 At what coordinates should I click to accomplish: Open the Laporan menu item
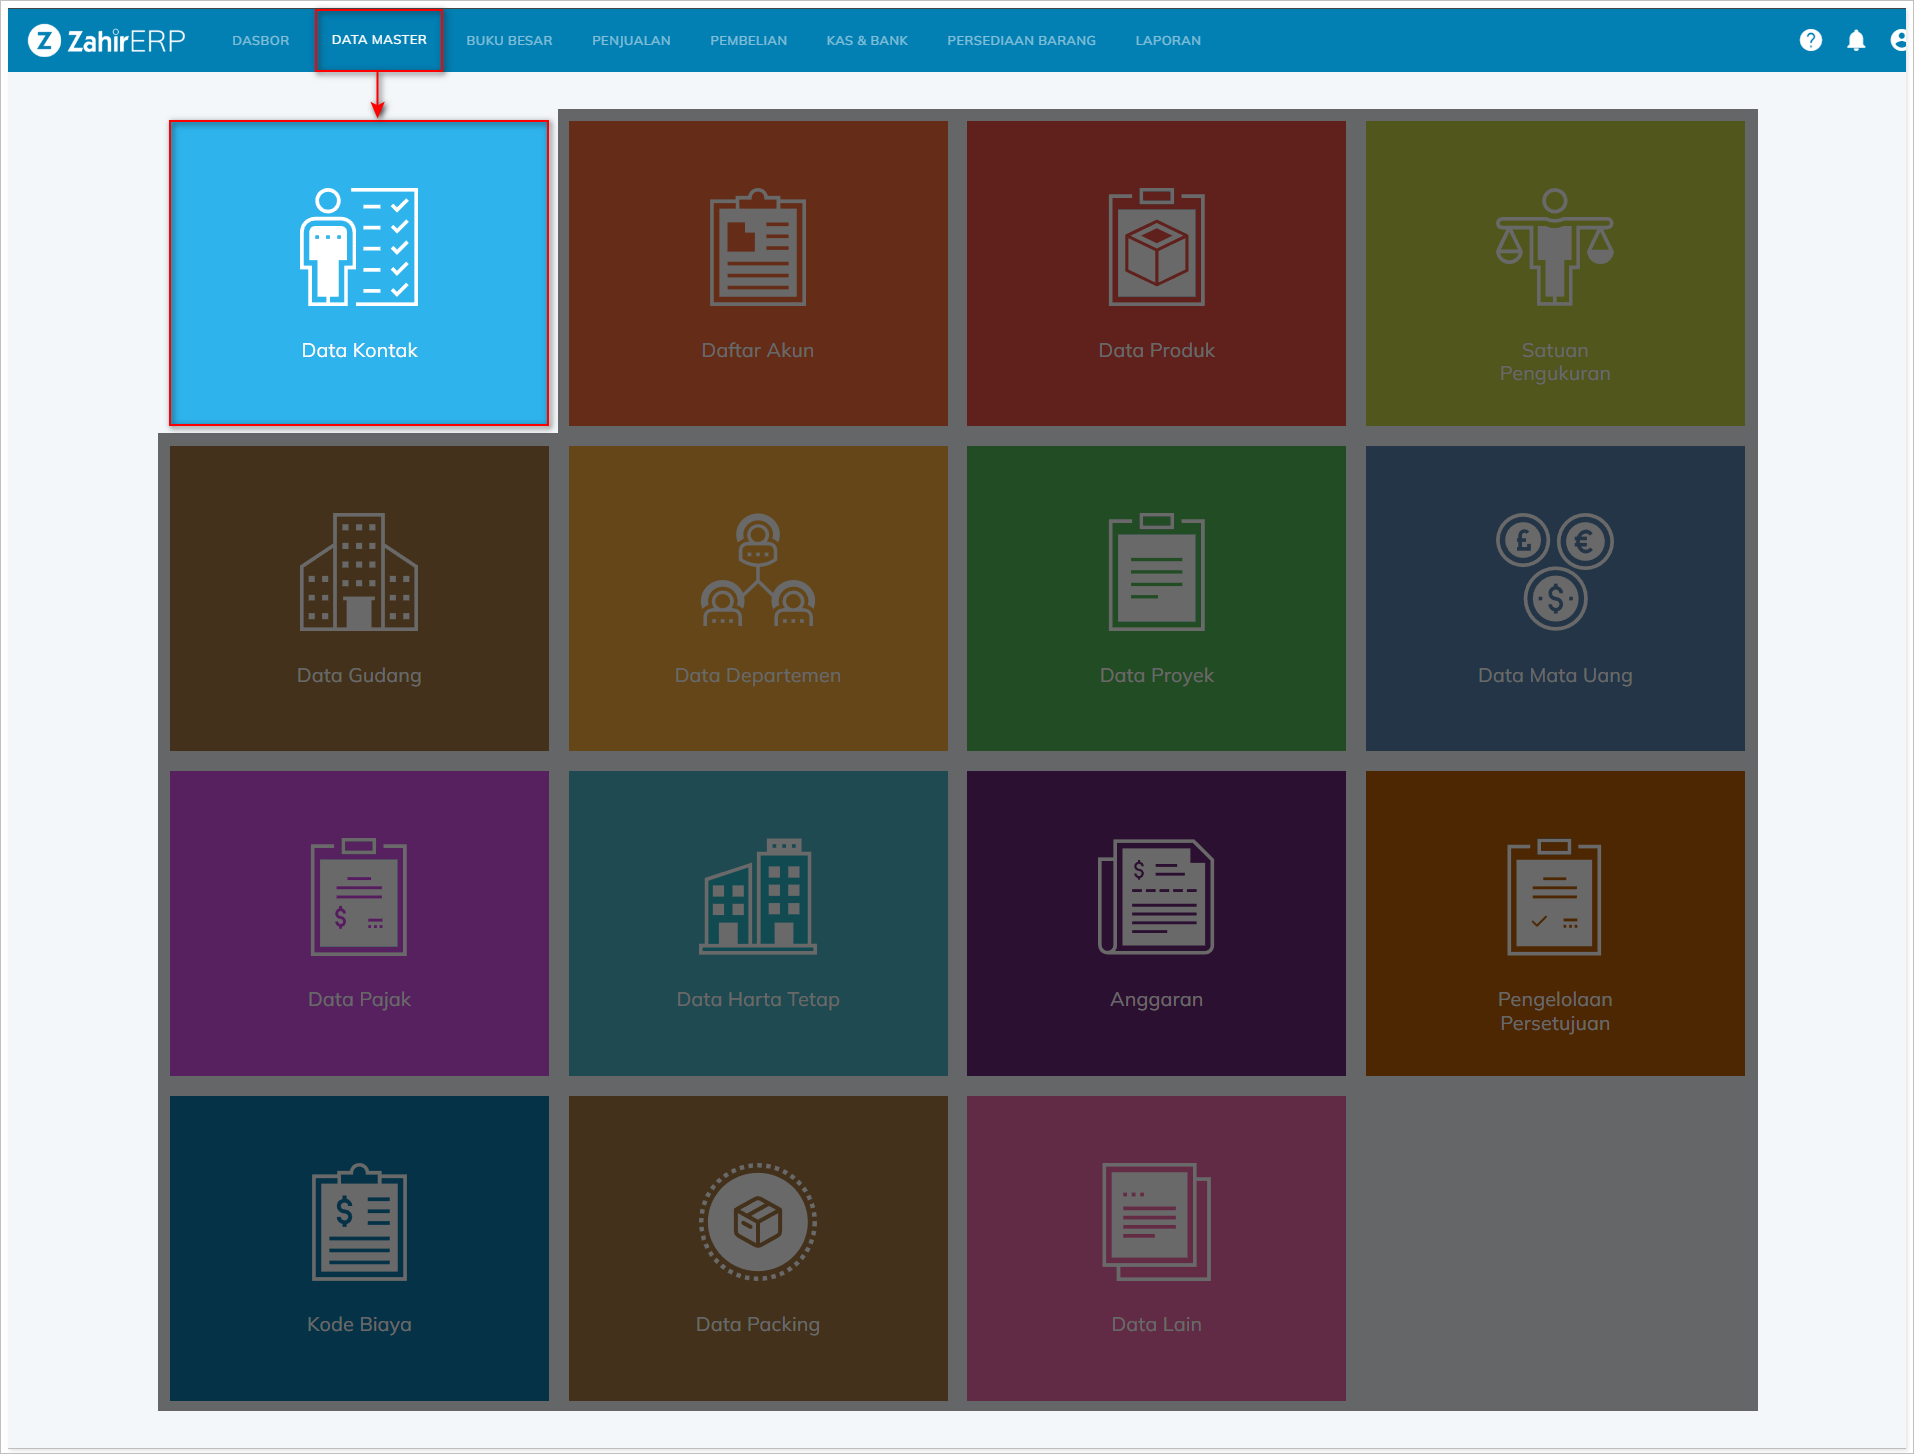point(1167,41)
